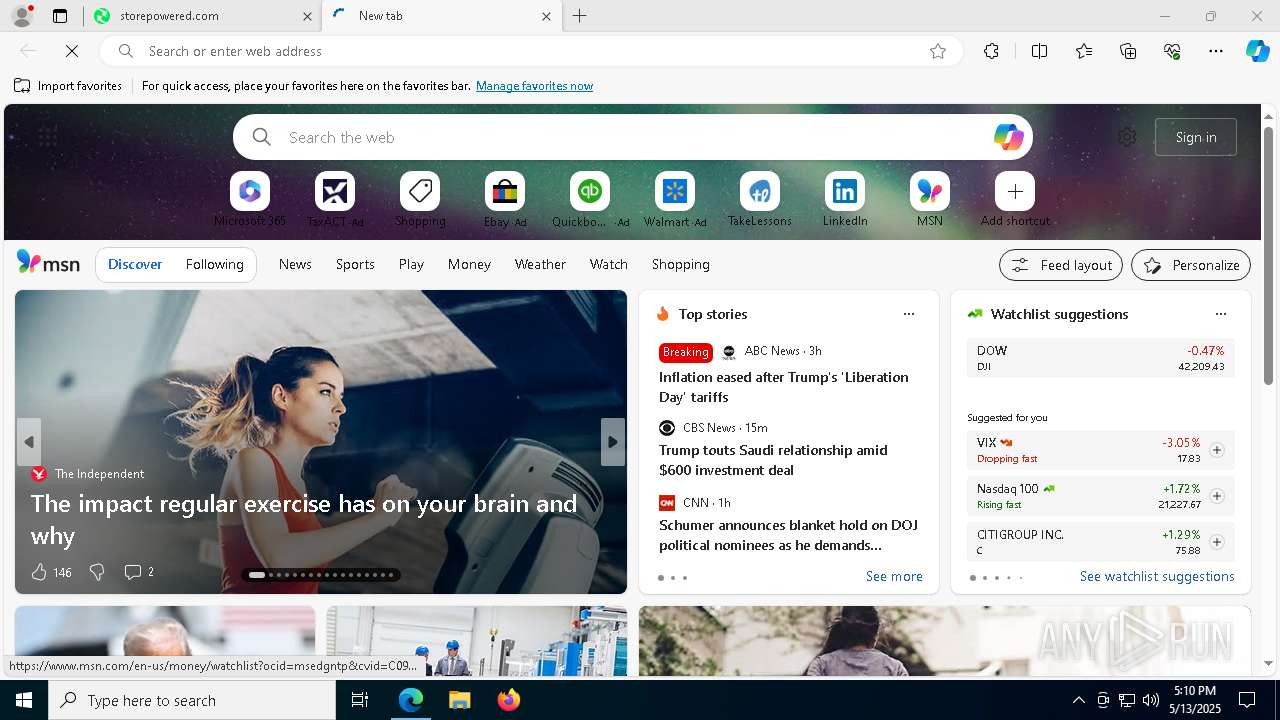Show hidden system tray icons
This screenshot has width=1280, height=720.
(1078, 700)
